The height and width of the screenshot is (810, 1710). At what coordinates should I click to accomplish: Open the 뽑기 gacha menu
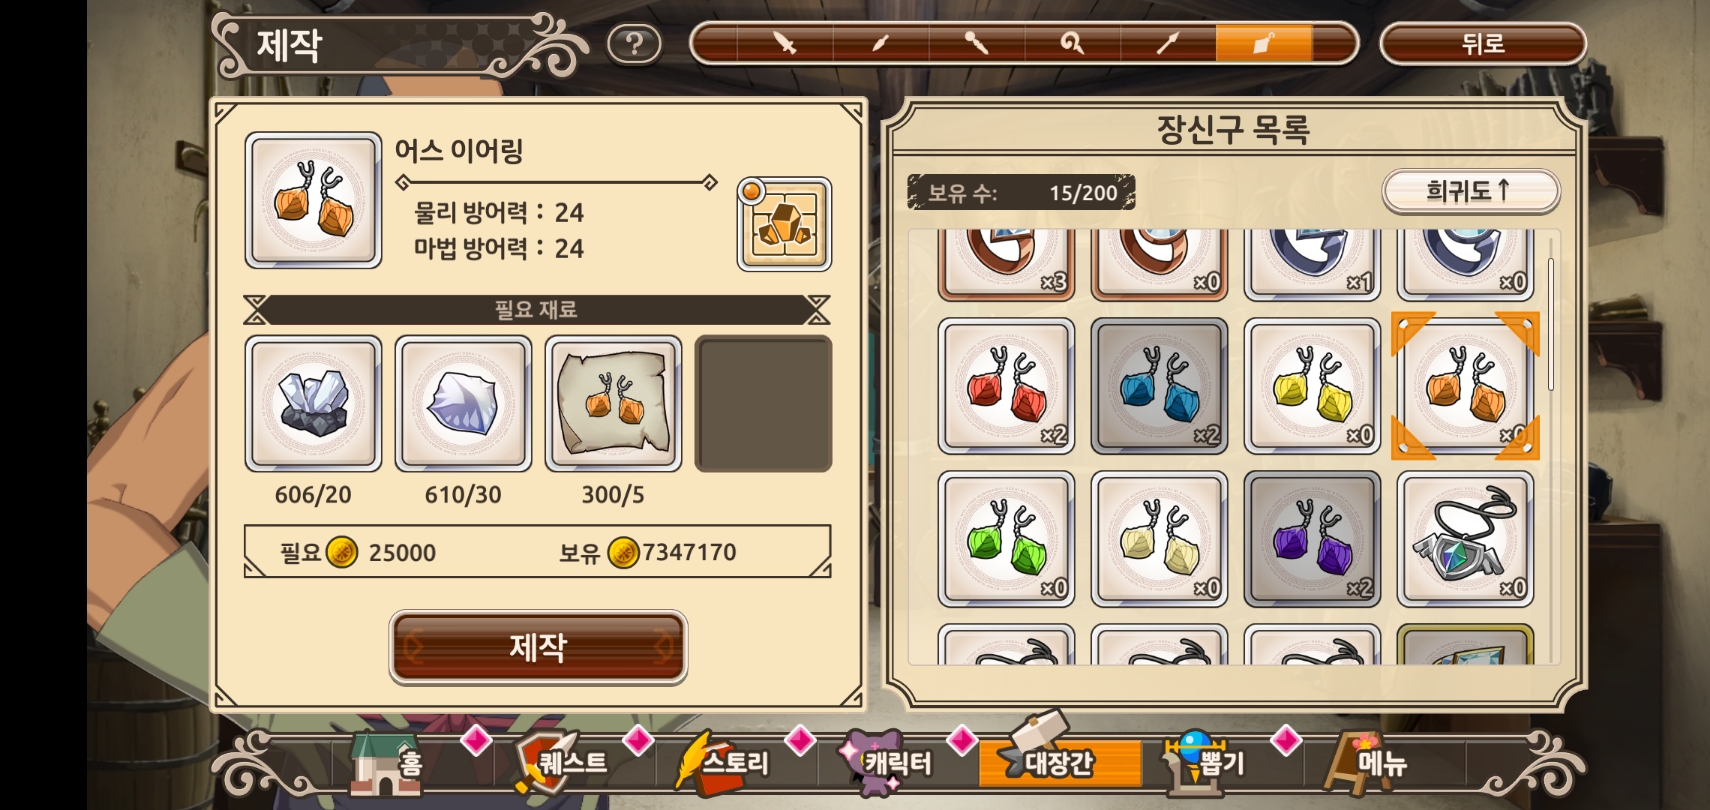(x=1205, y=762)
